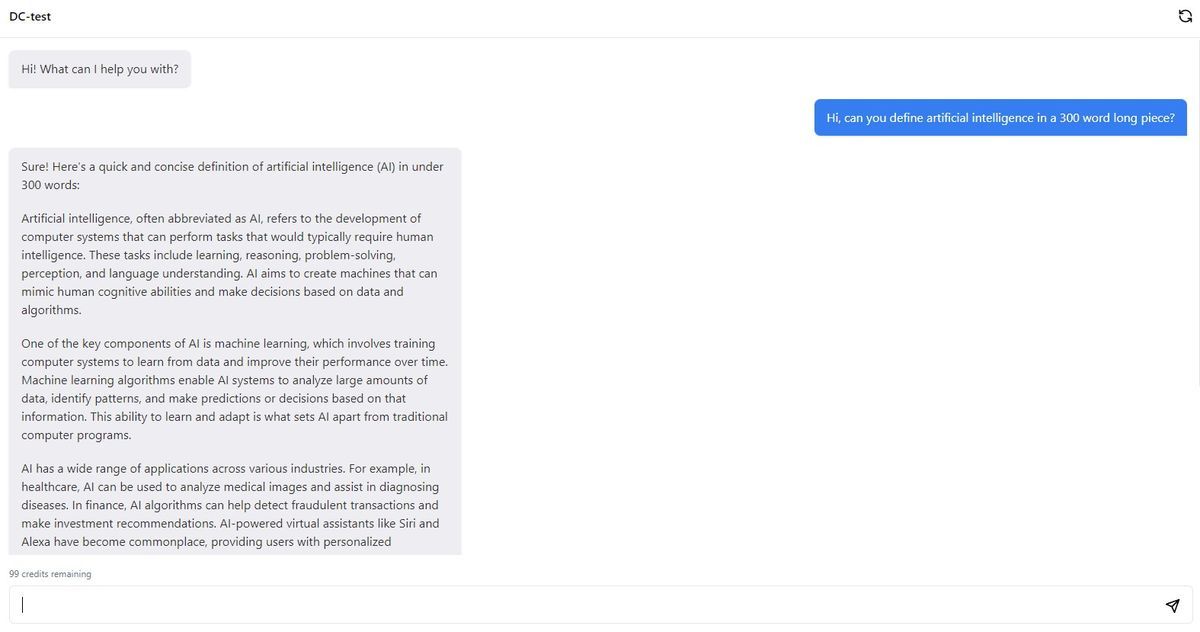Click the refresh conversation icon
Viewport: 1200px width, 632px height.
tap(1185, 16)
